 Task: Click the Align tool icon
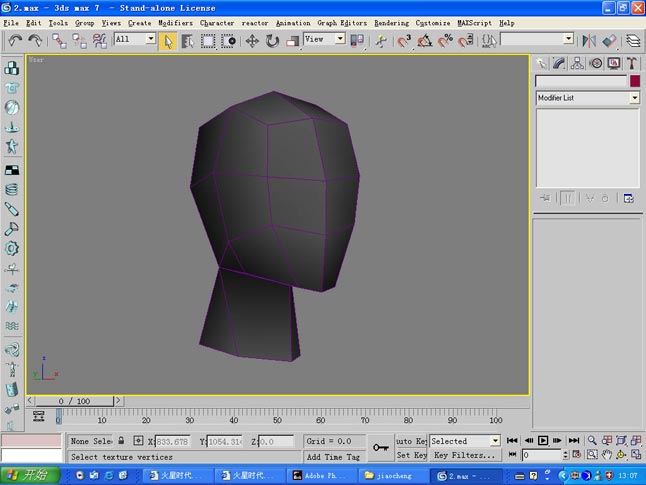tap(609, 41)
